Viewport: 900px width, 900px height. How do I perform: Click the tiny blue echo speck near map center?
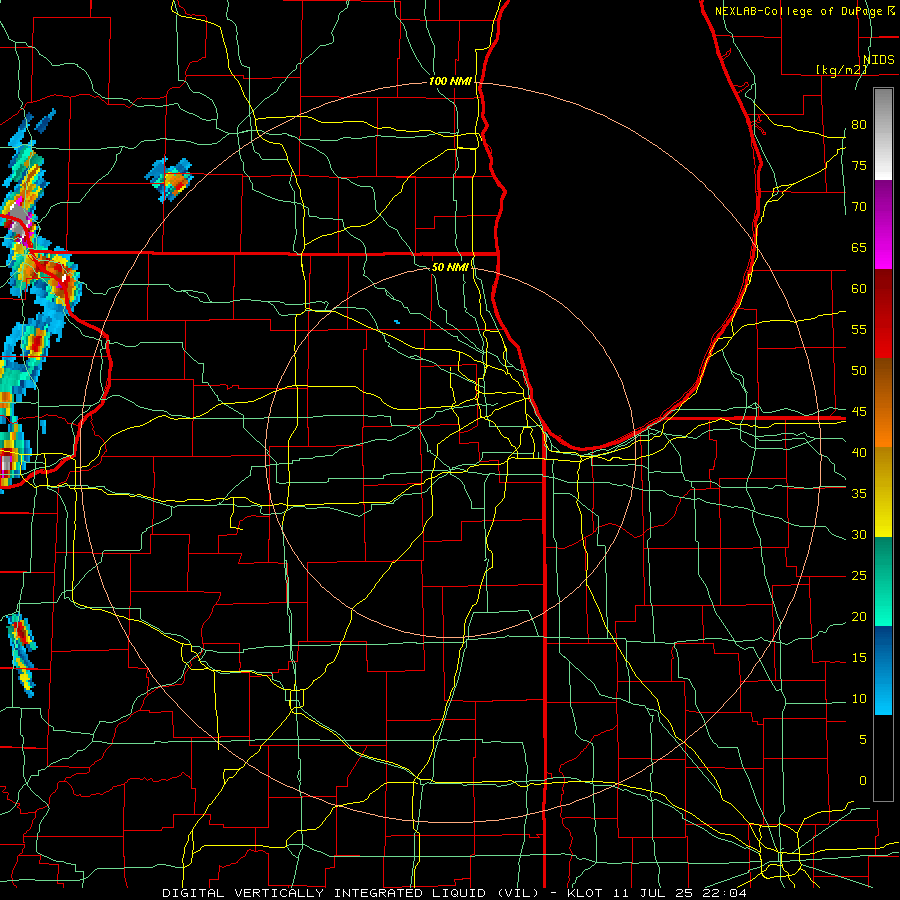click(x=397, y=321)
